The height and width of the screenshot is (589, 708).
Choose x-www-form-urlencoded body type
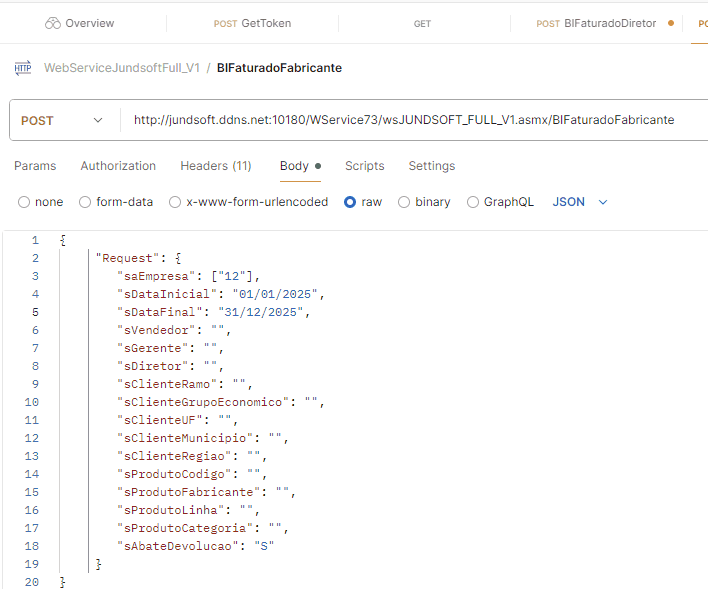click(176, 202)
